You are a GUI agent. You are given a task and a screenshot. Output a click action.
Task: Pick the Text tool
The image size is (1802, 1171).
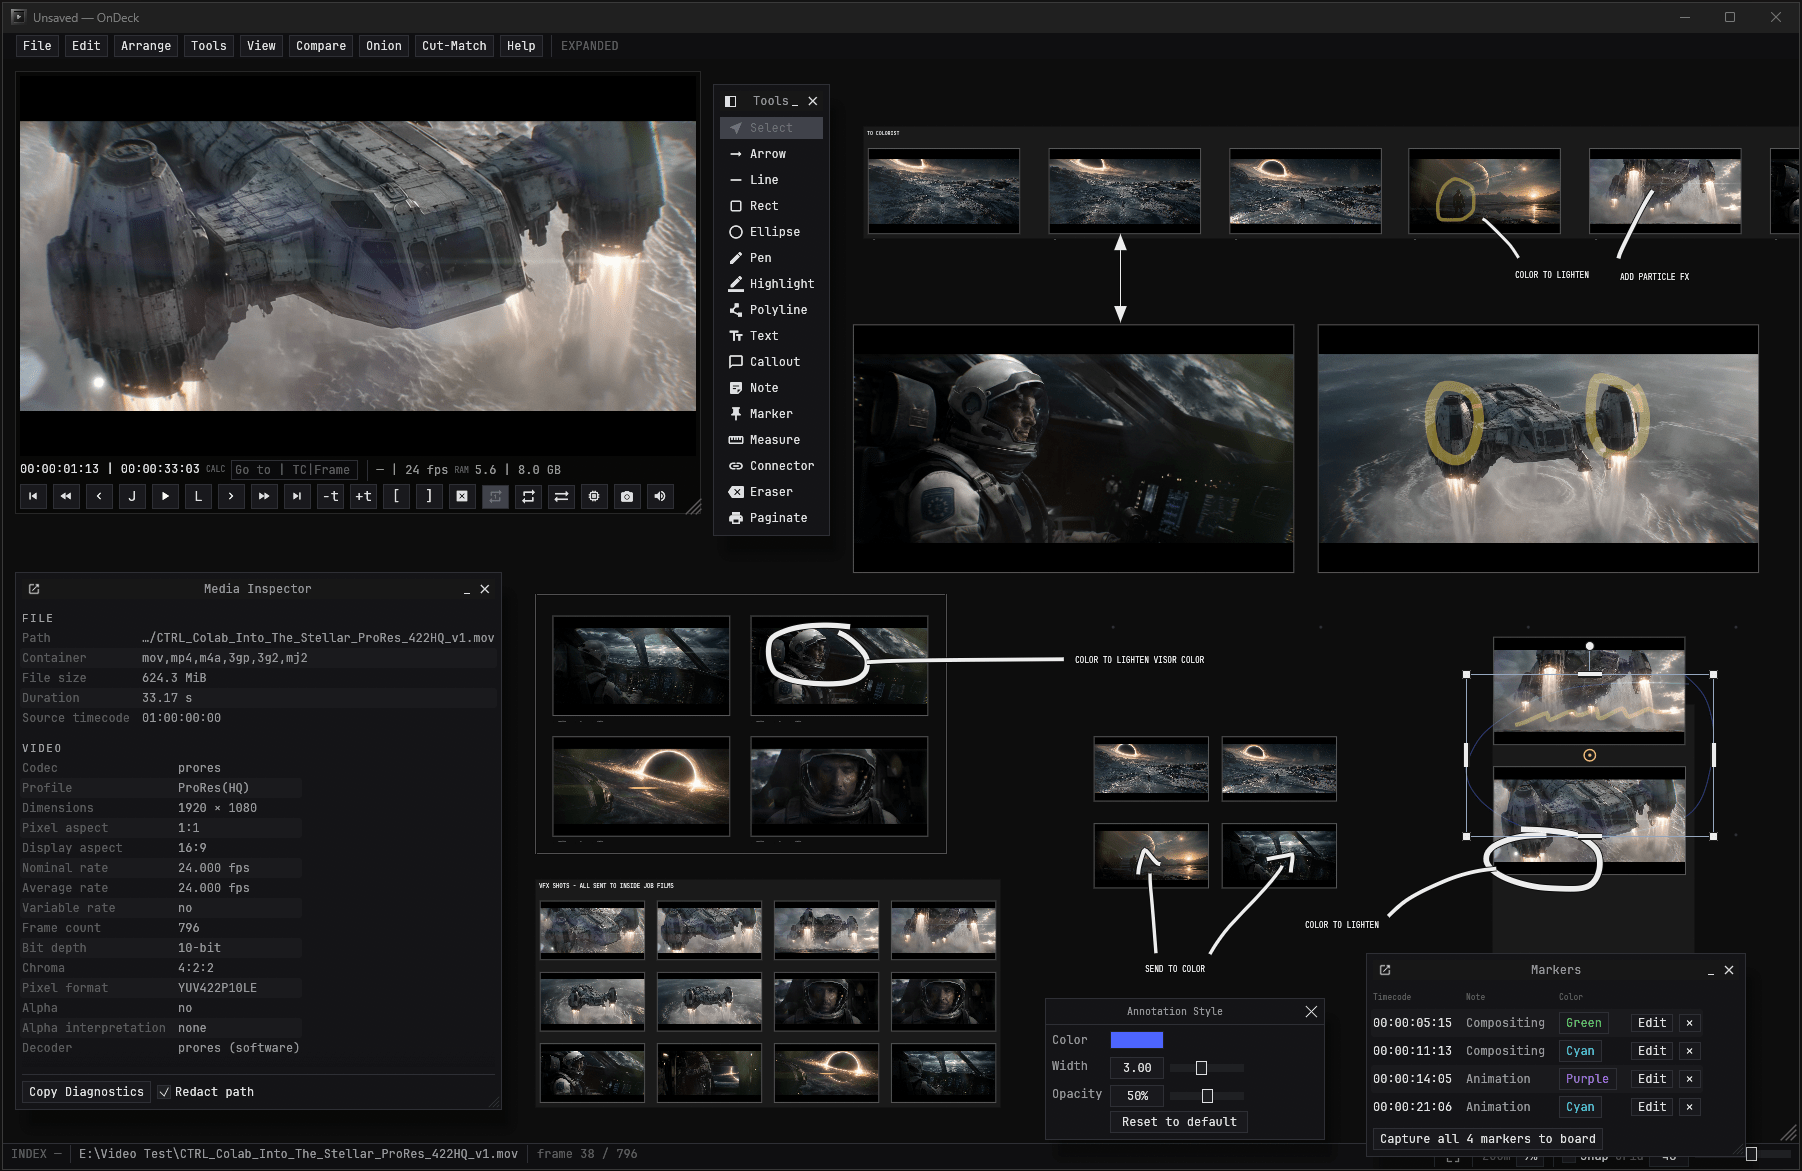click(771, 336)
